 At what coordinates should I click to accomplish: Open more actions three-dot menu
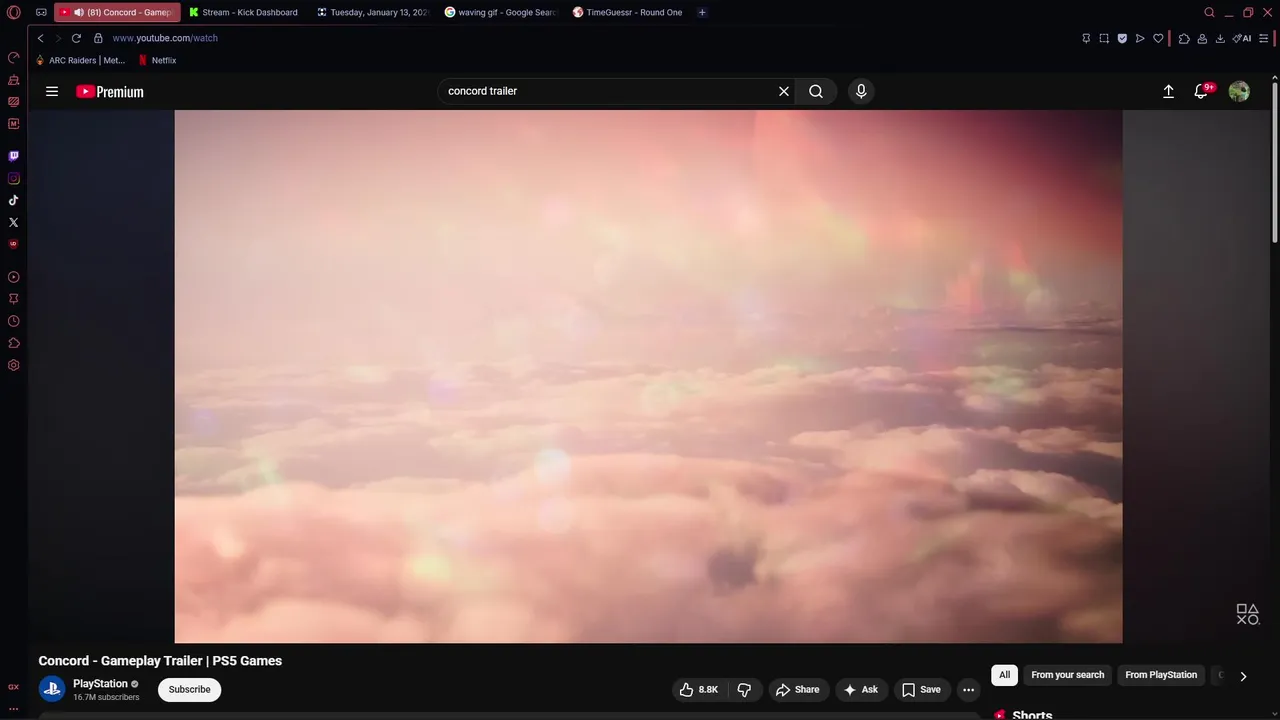(x=968, y=690)
